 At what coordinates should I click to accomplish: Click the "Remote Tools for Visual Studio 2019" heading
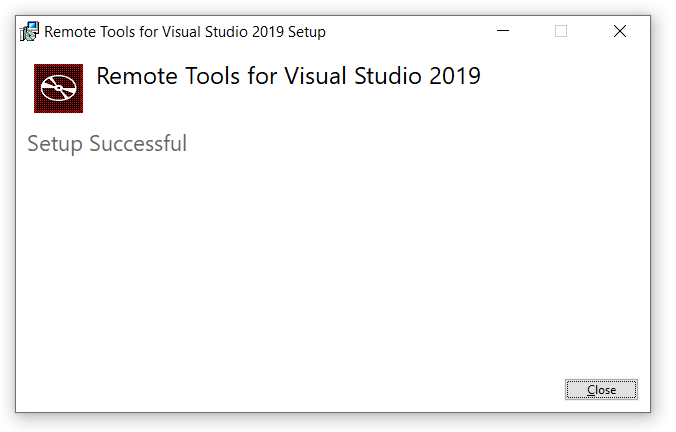pyautogui.click(x=288, y=76)
